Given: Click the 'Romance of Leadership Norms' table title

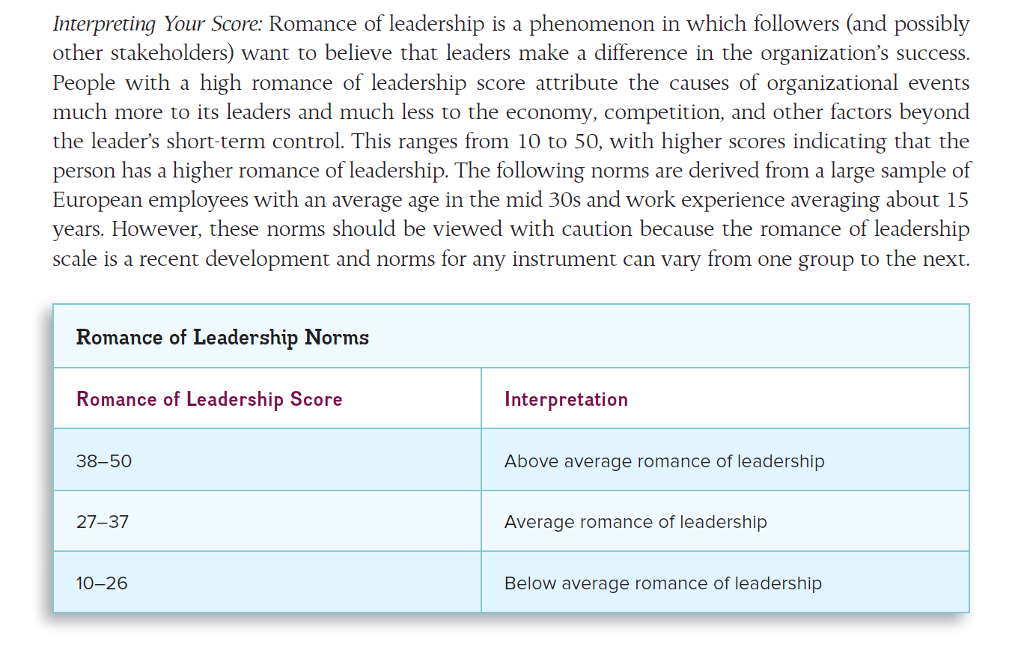Looking at the screenshot, I should (x=222, y=337).
